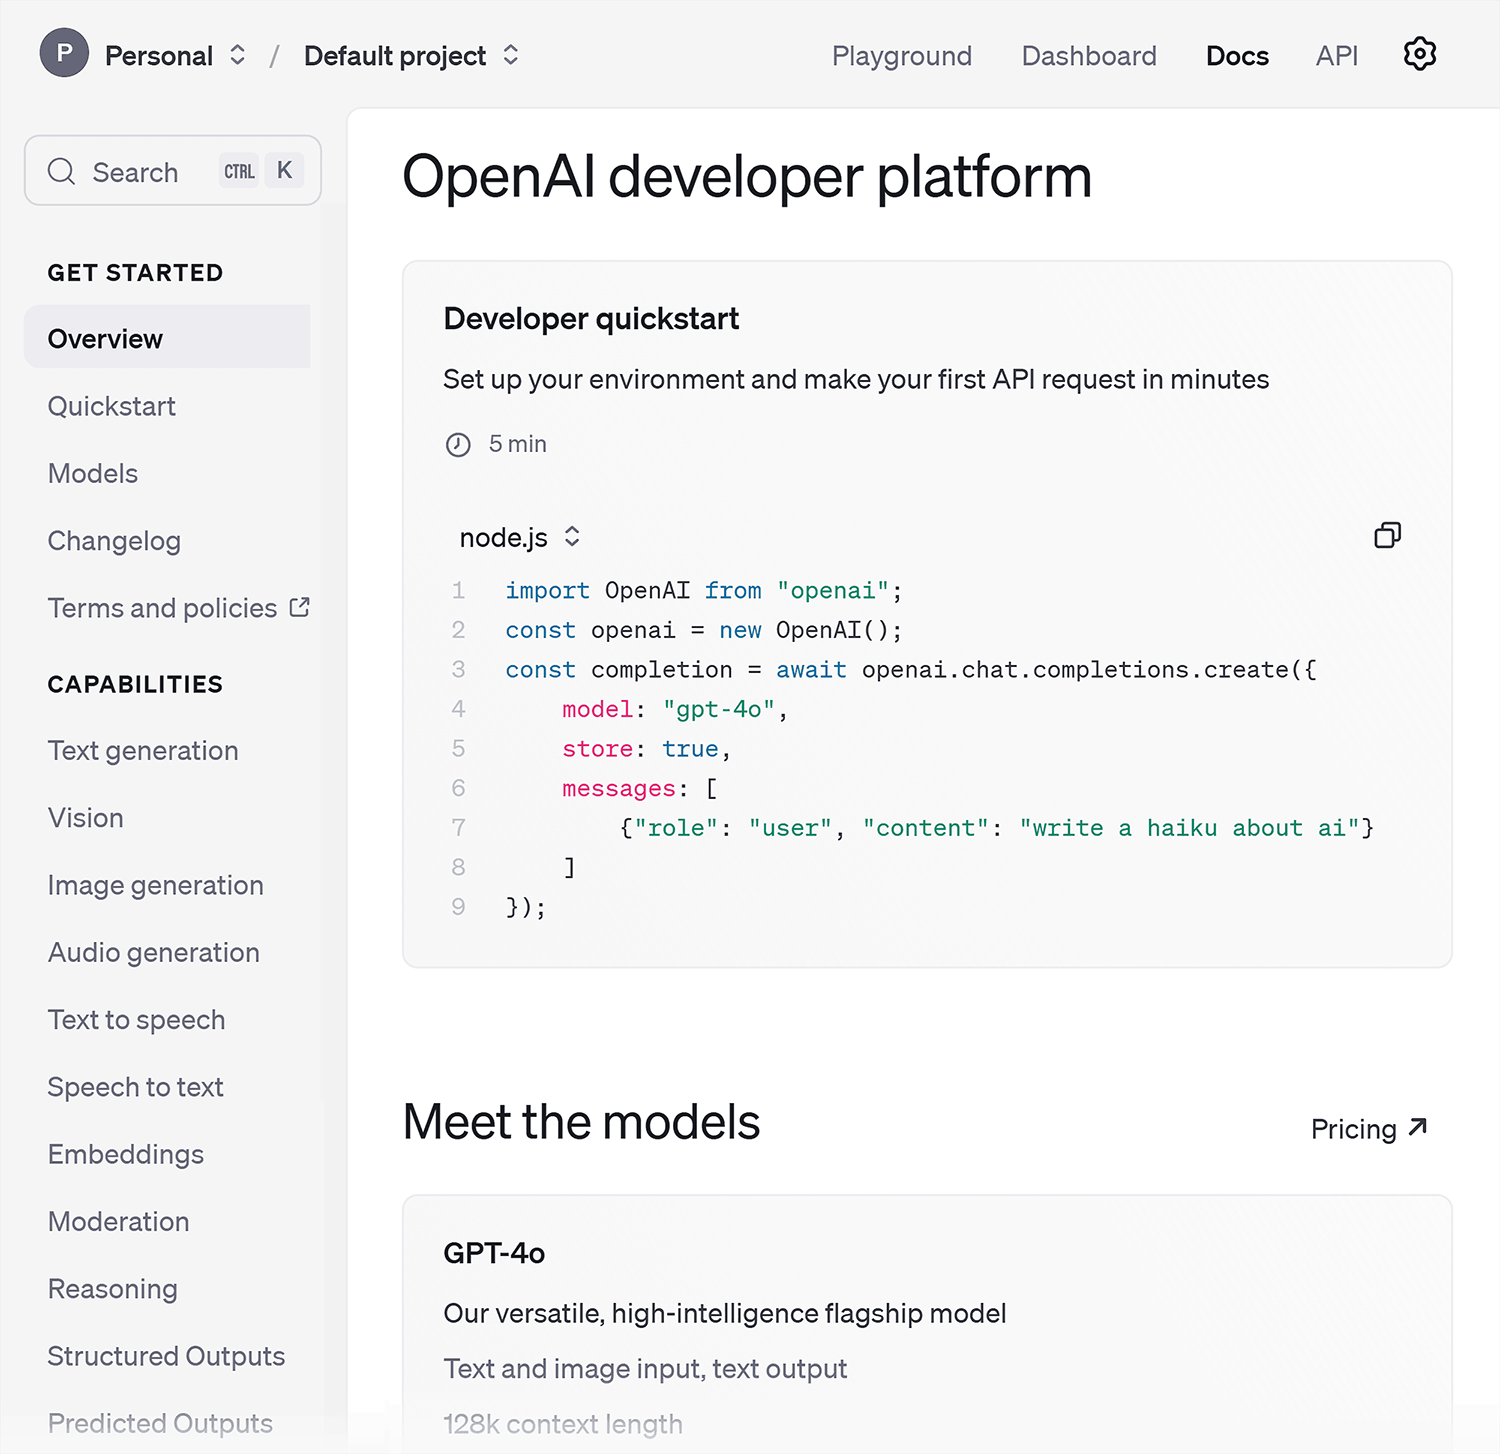Click the Developer quickstart card title
The width and height of the screenshot is (1500, 1454).
click(x=591, y=319)
